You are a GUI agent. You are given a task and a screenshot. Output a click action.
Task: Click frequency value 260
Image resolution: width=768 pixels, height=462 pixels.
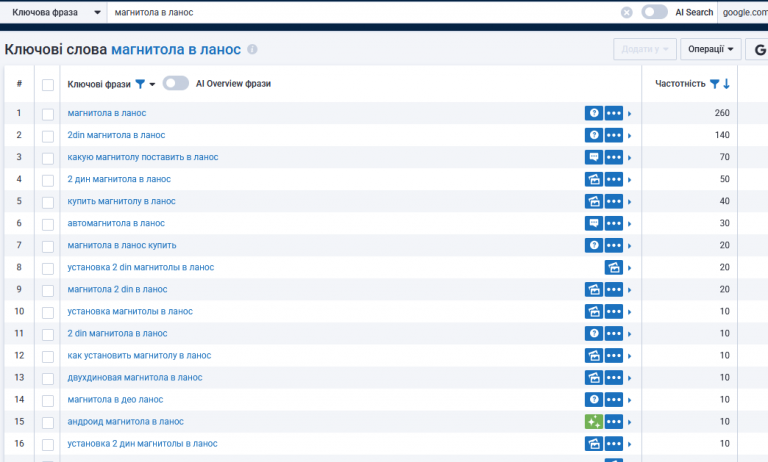(x=722, y=113)
